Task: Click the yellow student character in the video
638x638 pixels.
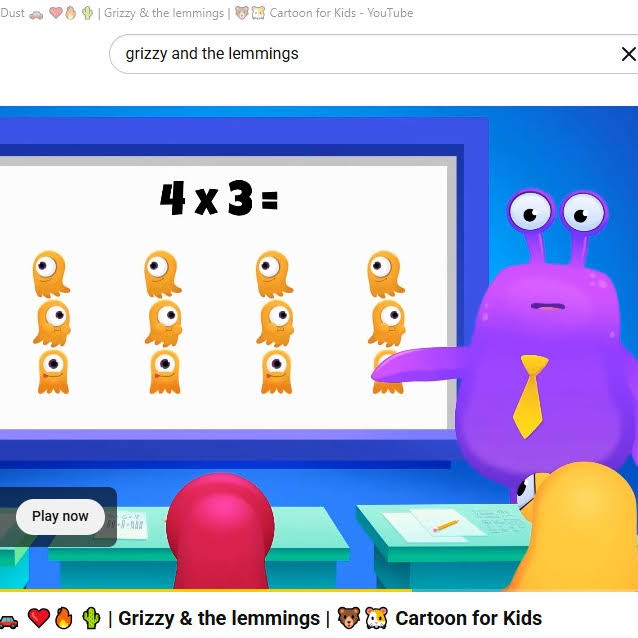Action: [585, 530]
